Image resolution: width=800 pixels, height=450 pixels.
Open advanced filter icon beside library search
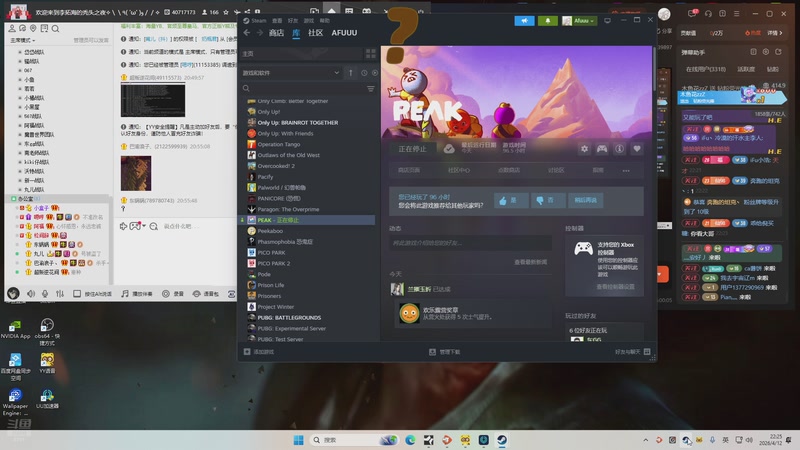coord(371,88)
